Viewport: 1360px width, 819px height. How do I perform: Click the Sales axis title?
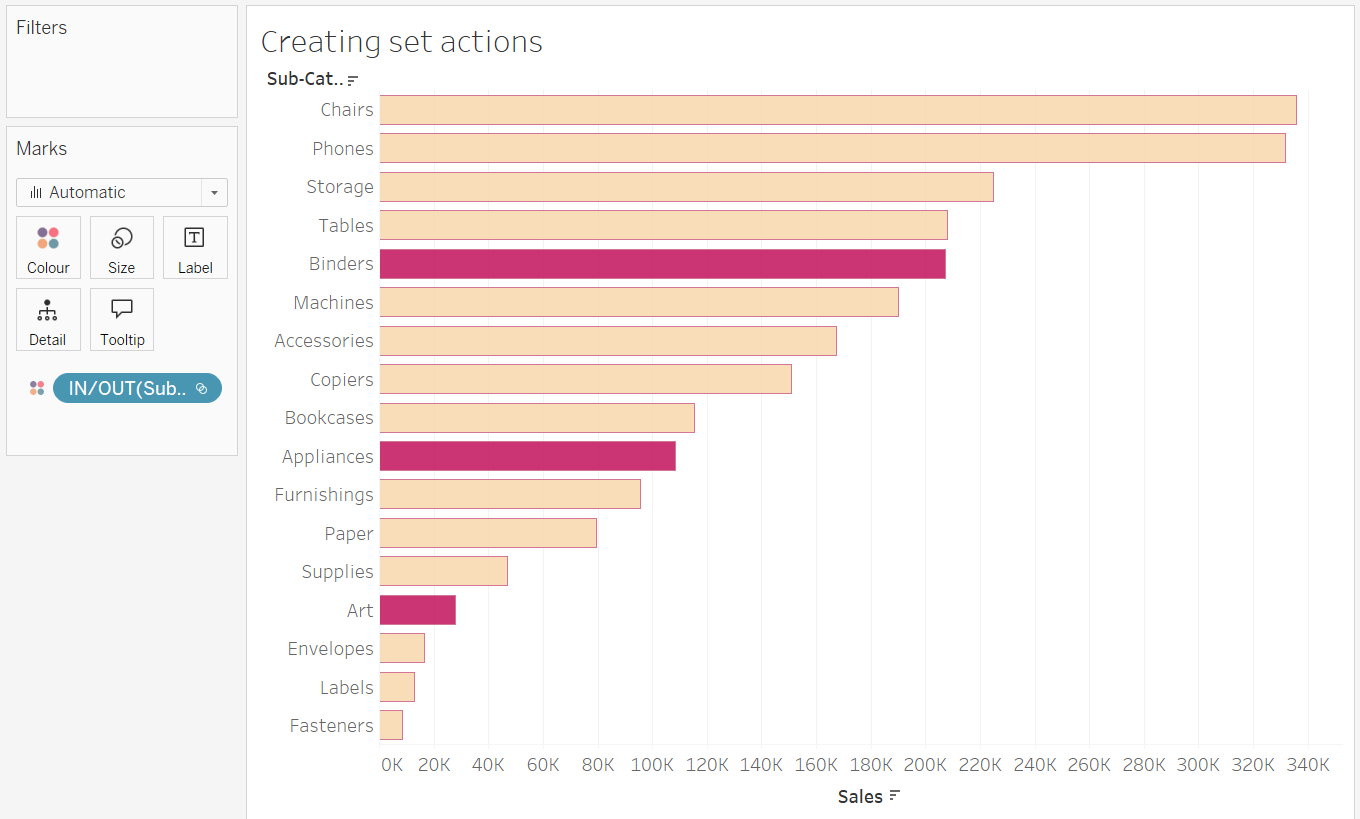[x=860, y=797]
